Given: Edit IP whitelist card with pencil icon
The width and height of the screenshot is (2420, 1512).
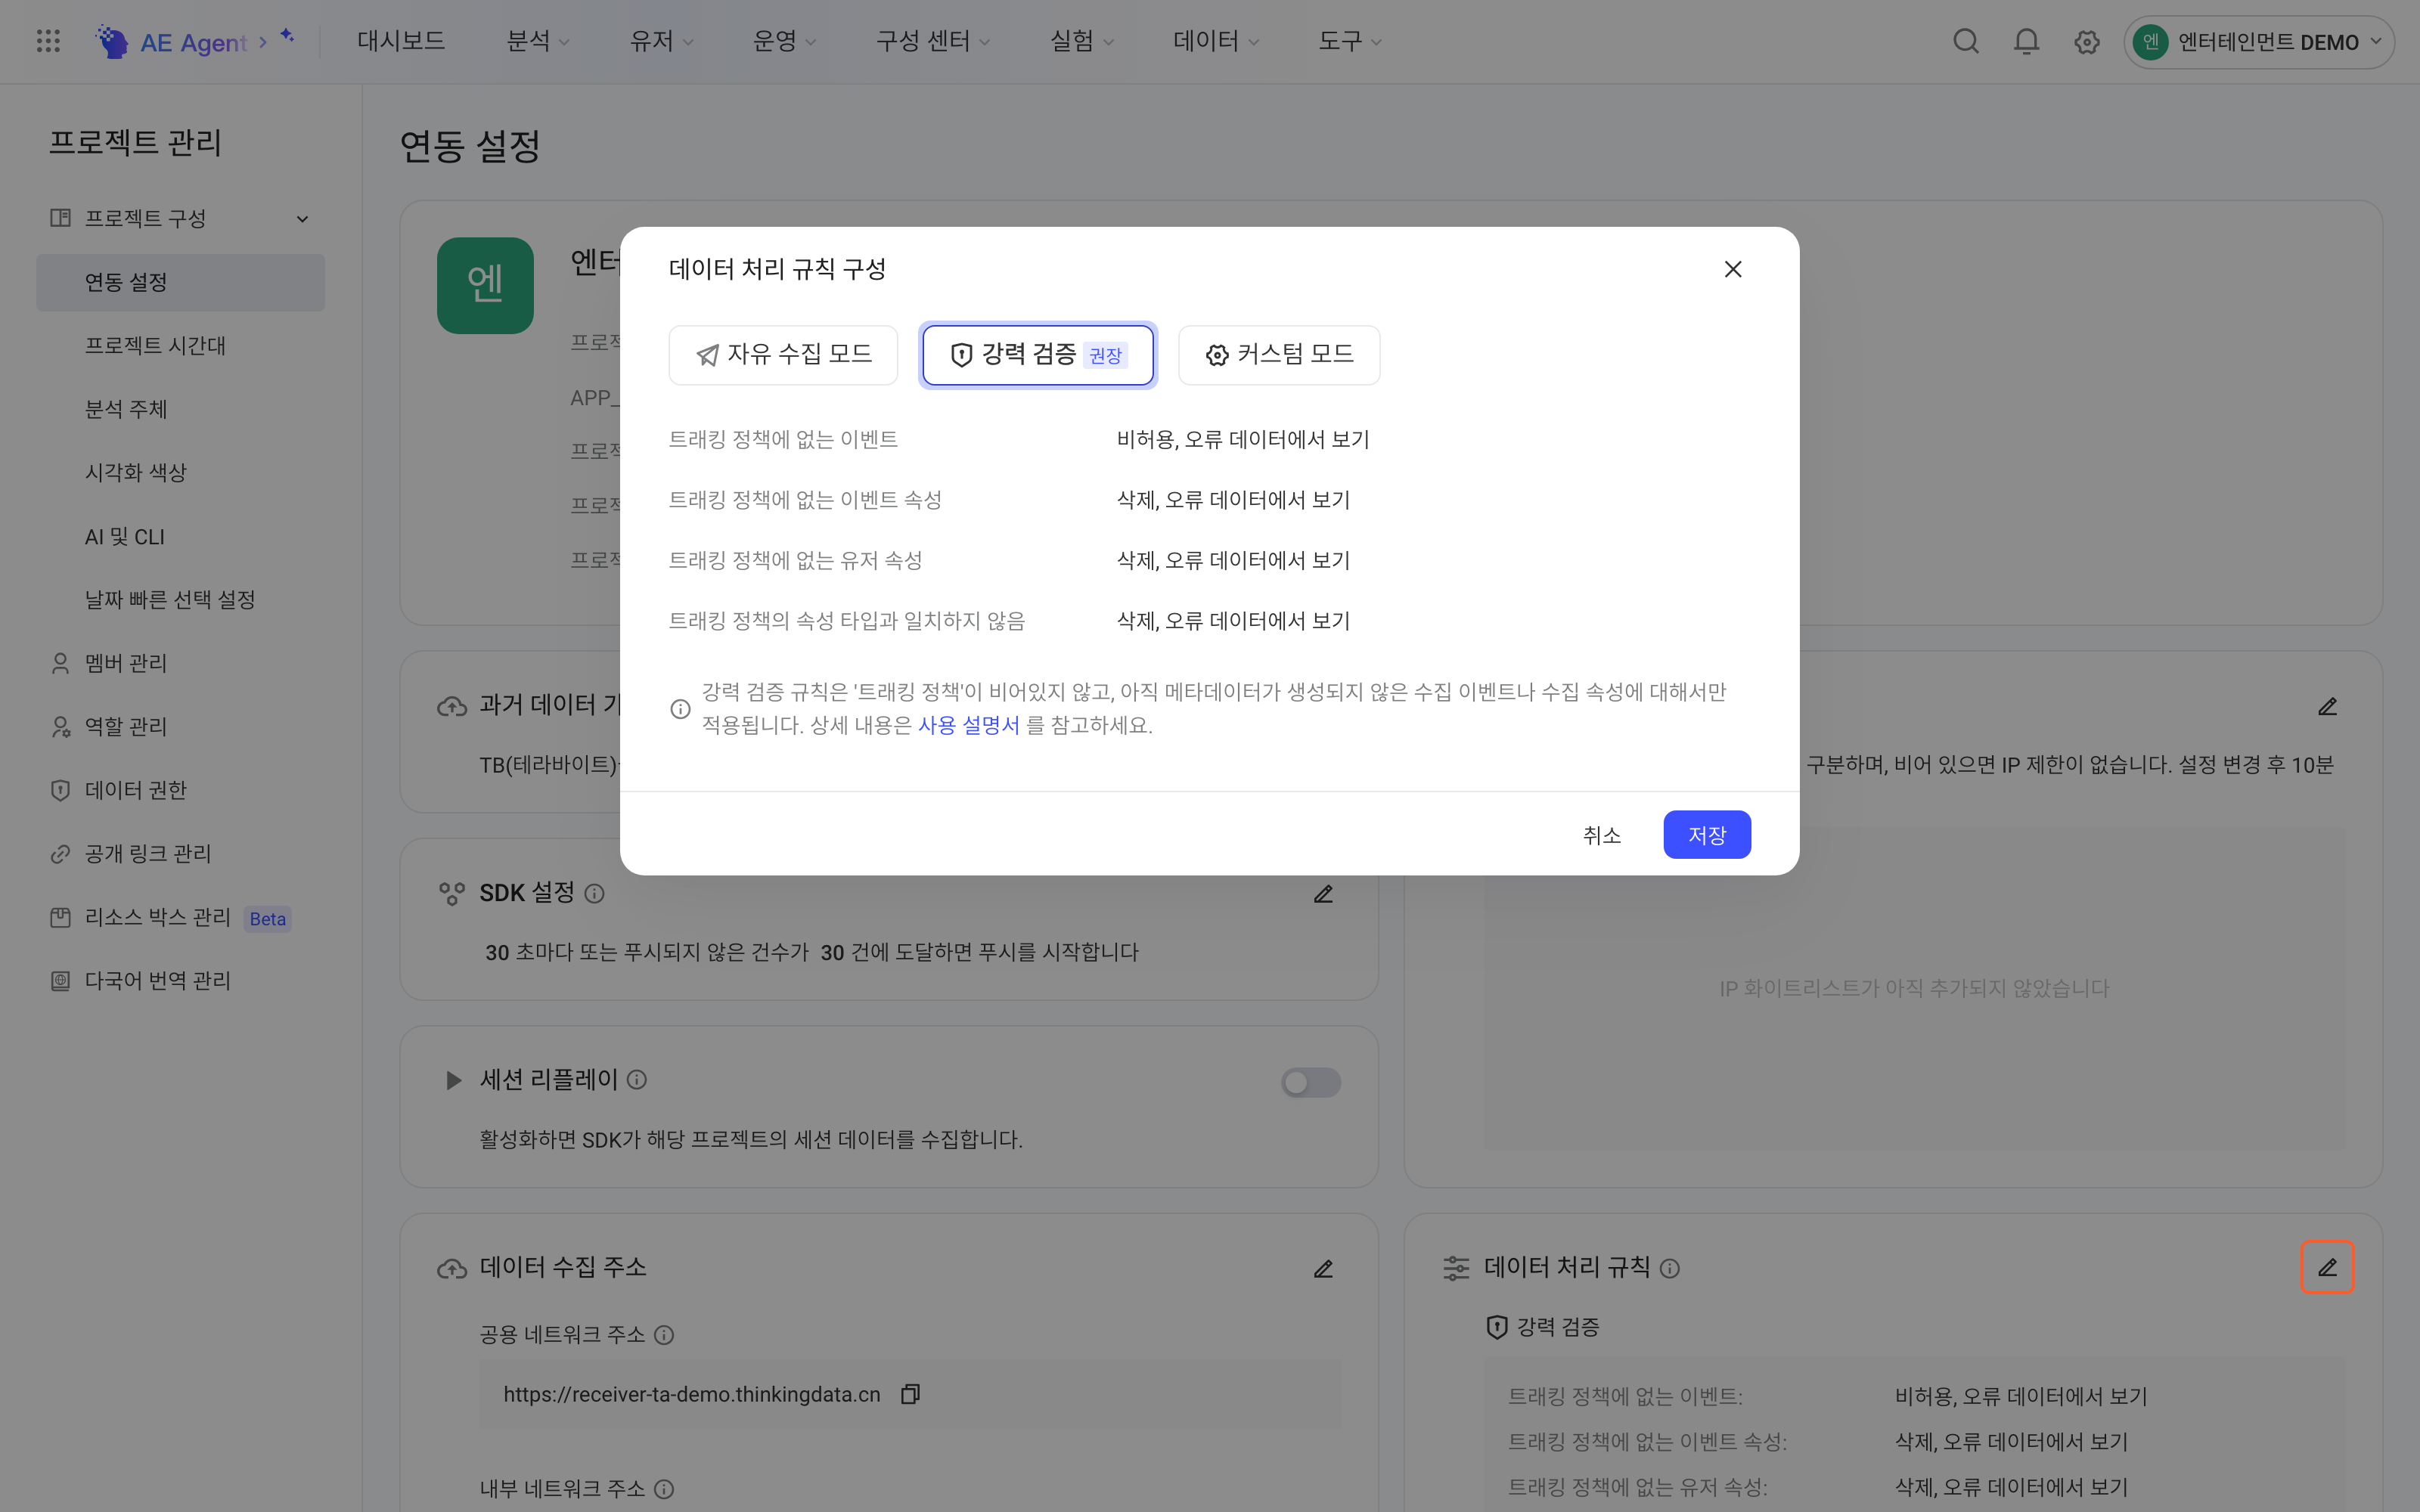Looking at the screenshot, I should coord(2327,706).
